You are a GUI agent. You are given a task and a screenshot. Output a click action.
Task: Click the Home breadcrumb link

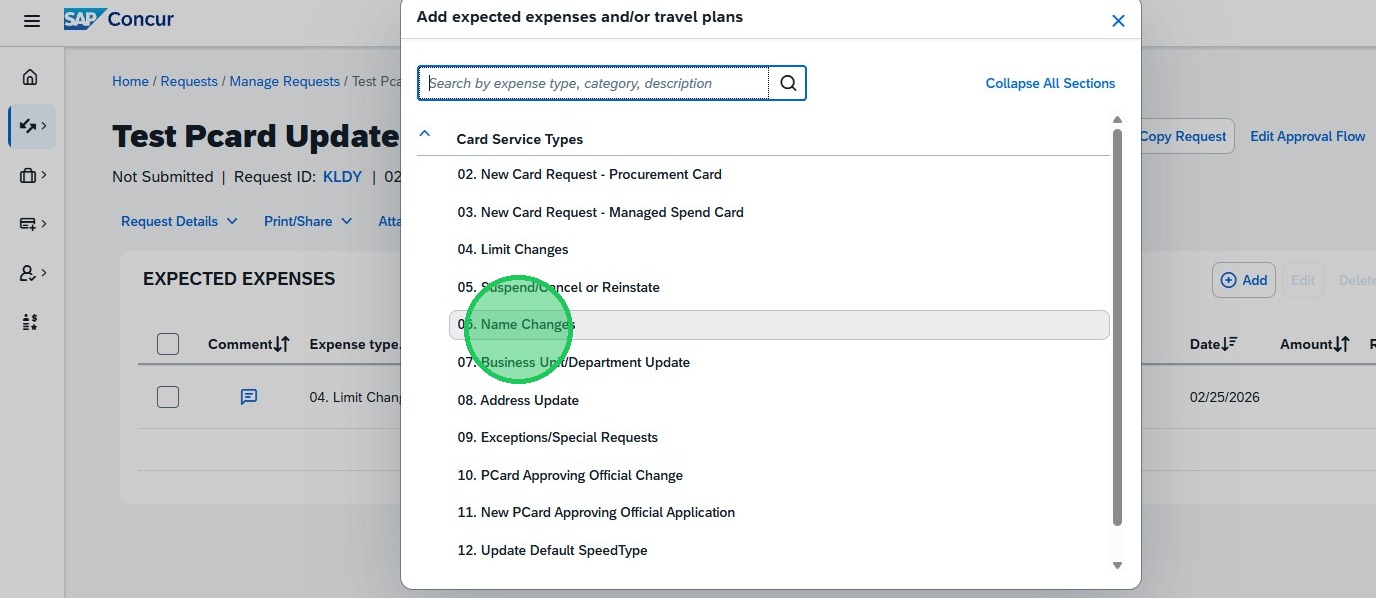click(x=130, y=81)
